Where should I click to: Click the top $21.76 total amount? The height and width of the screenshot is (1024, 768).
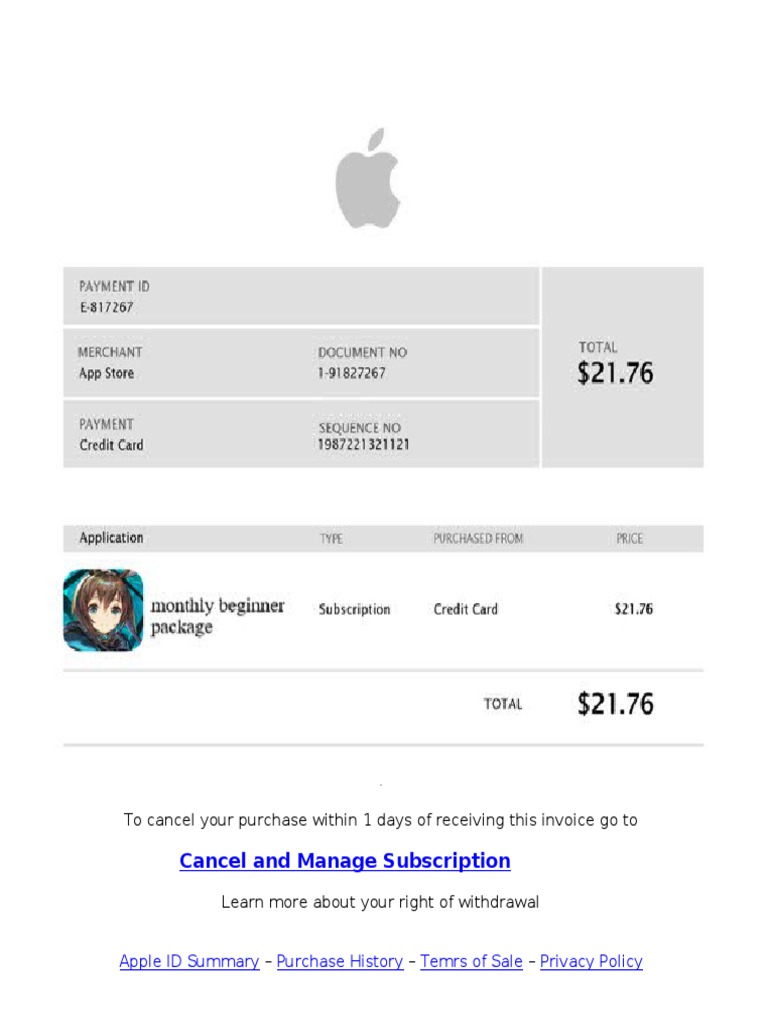(615, 374)
